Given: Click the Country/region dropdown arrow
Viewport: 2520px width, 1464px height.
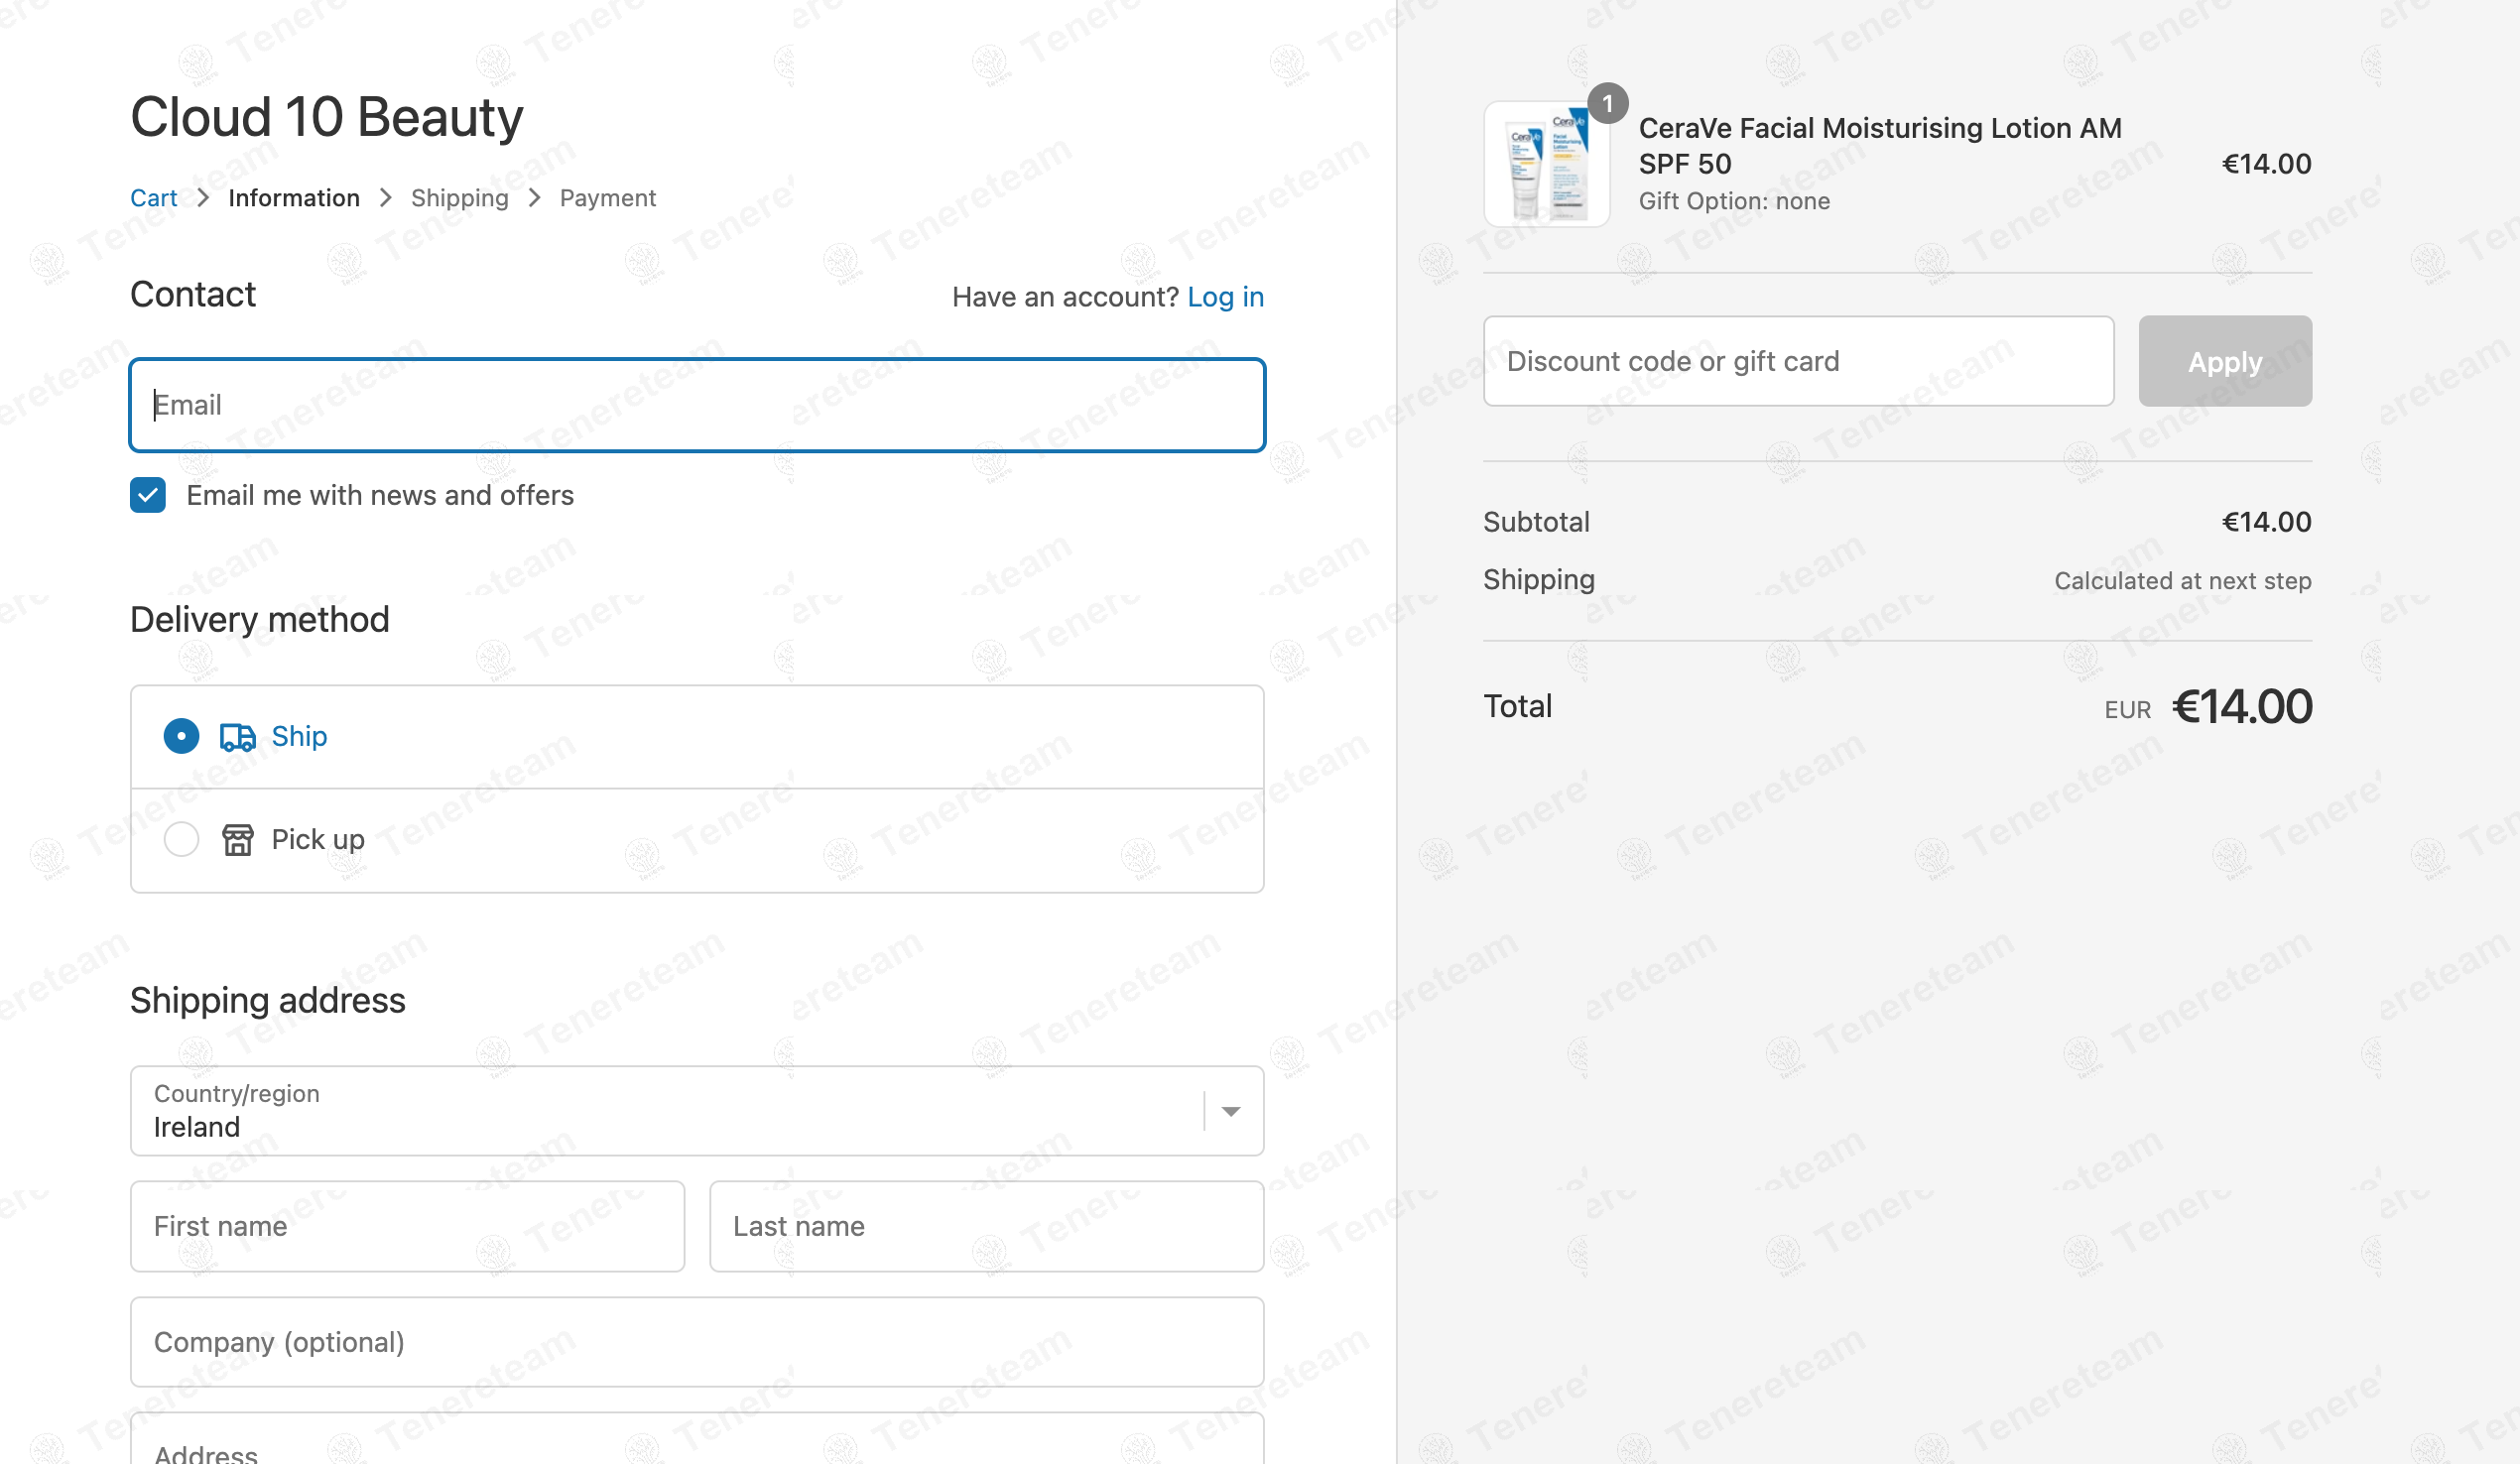Looking at the screenshot, I should pos(1231,1112).
